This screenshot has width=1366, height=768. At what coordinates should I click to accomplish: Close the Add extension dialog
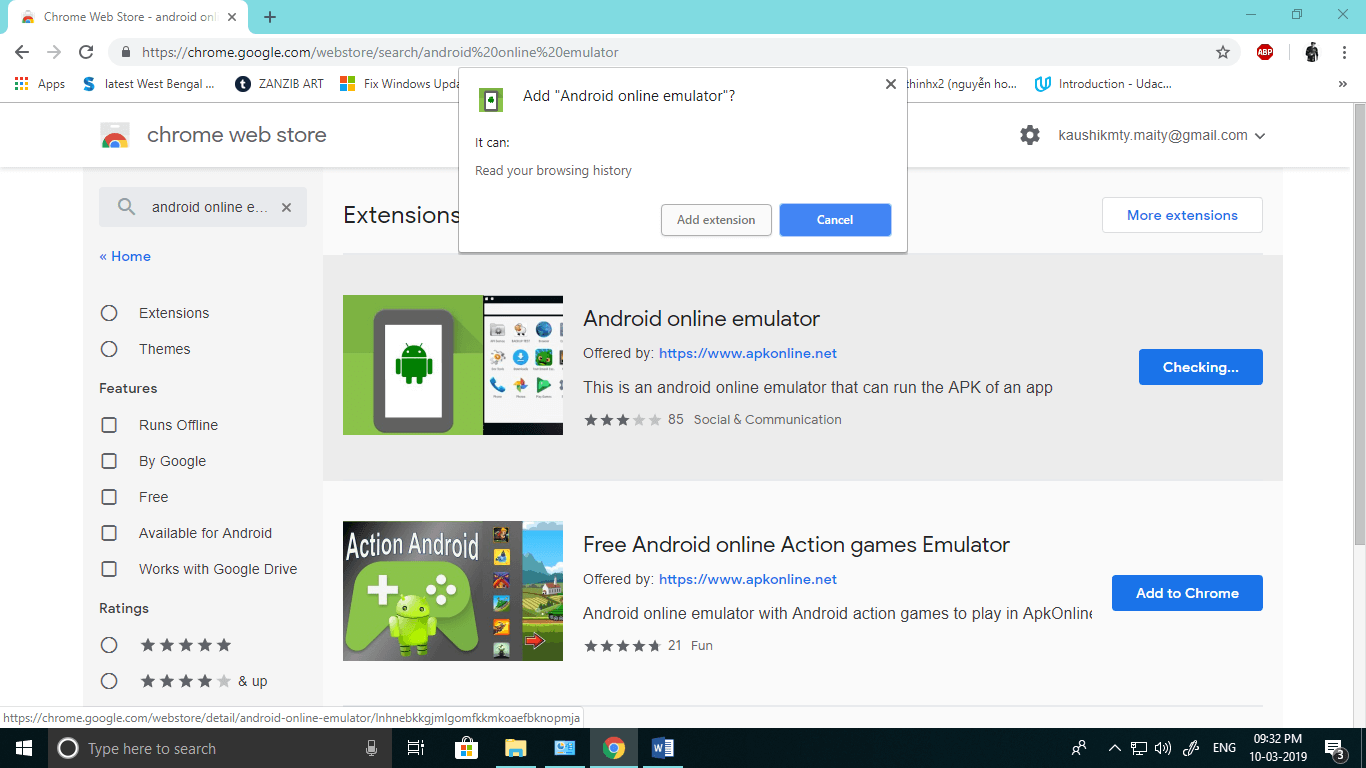890,84
